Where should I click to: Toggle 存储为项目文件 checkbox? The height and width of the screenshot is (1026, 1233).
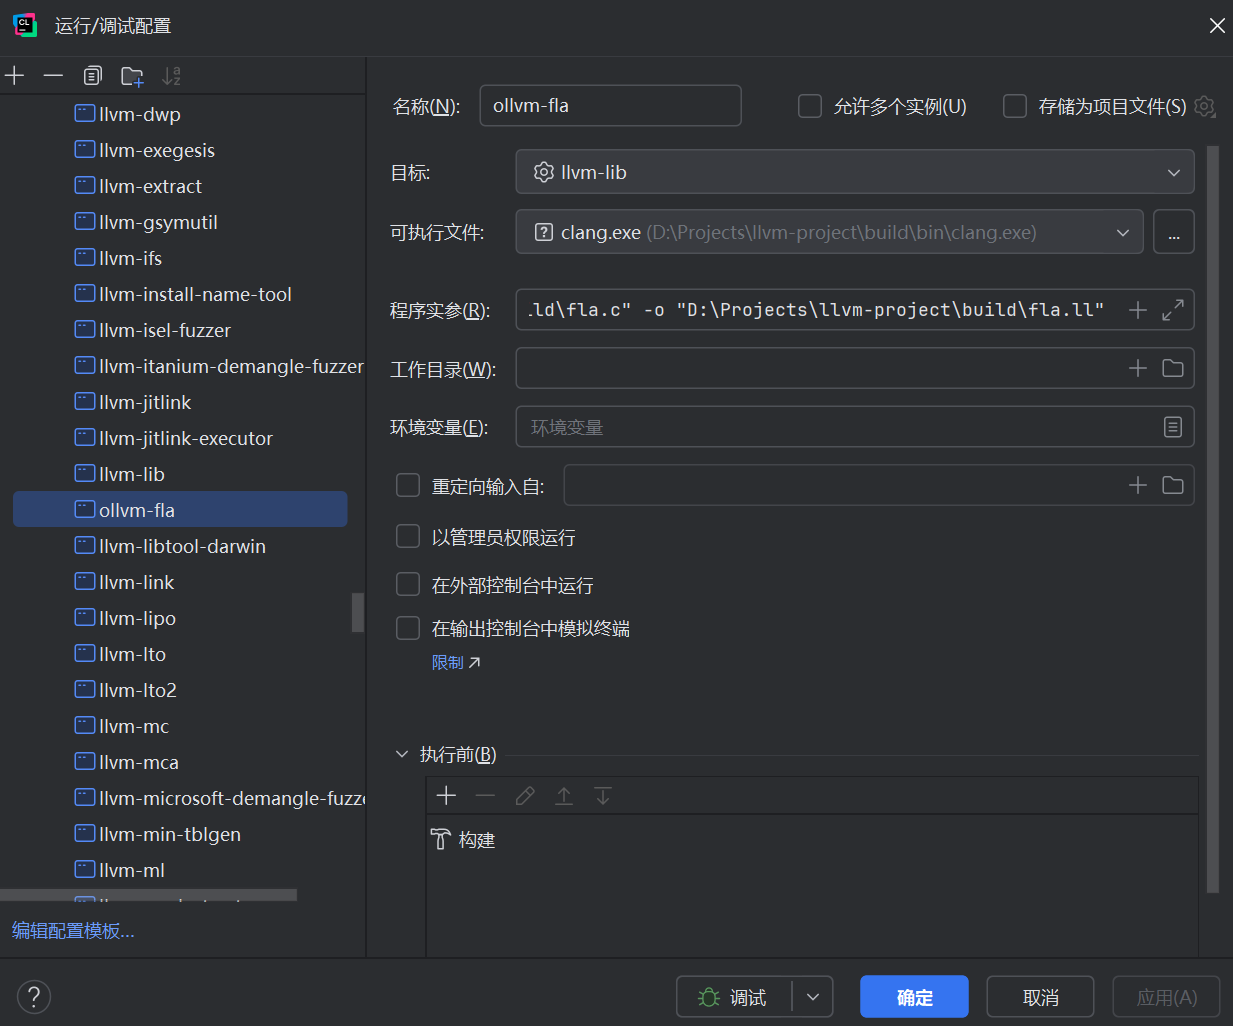coord(1015,106)
